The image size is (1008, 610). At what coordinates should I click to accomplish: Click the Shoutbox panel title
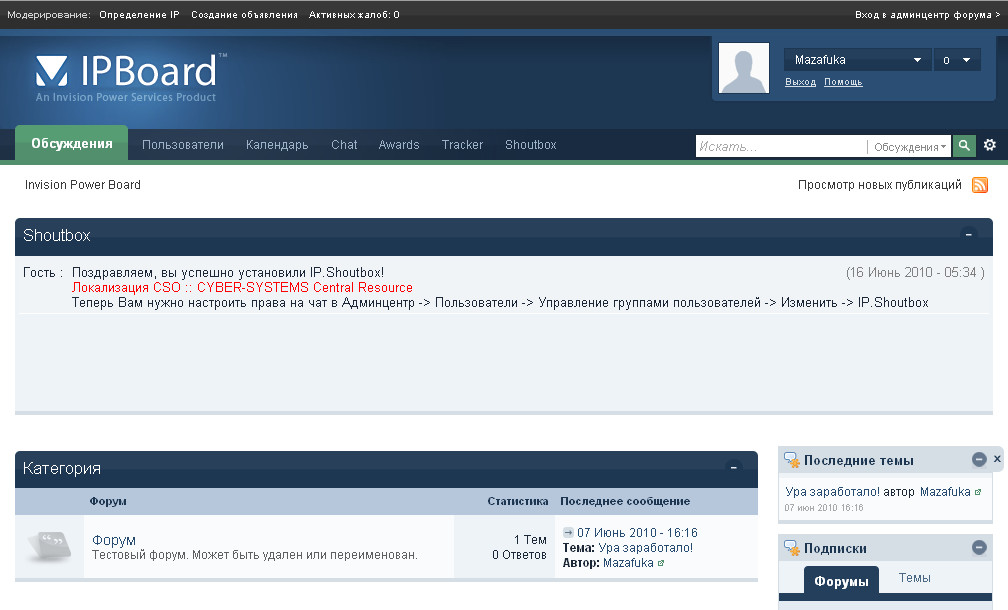pyautogui.click(x=57, y=235)
